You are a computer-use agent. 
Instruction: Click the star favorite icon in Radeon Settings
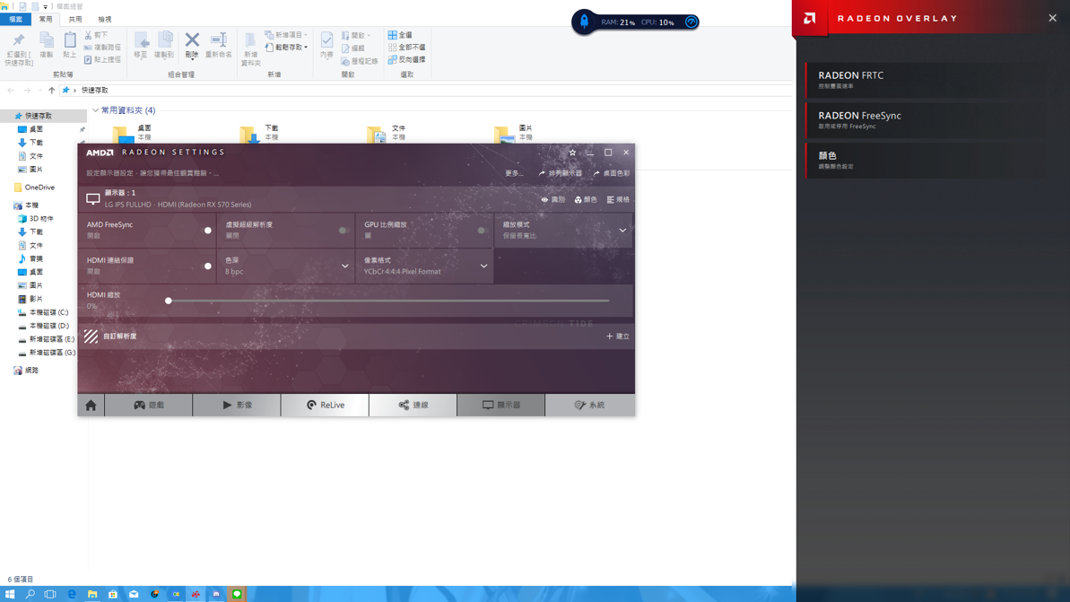pos(572,153)
